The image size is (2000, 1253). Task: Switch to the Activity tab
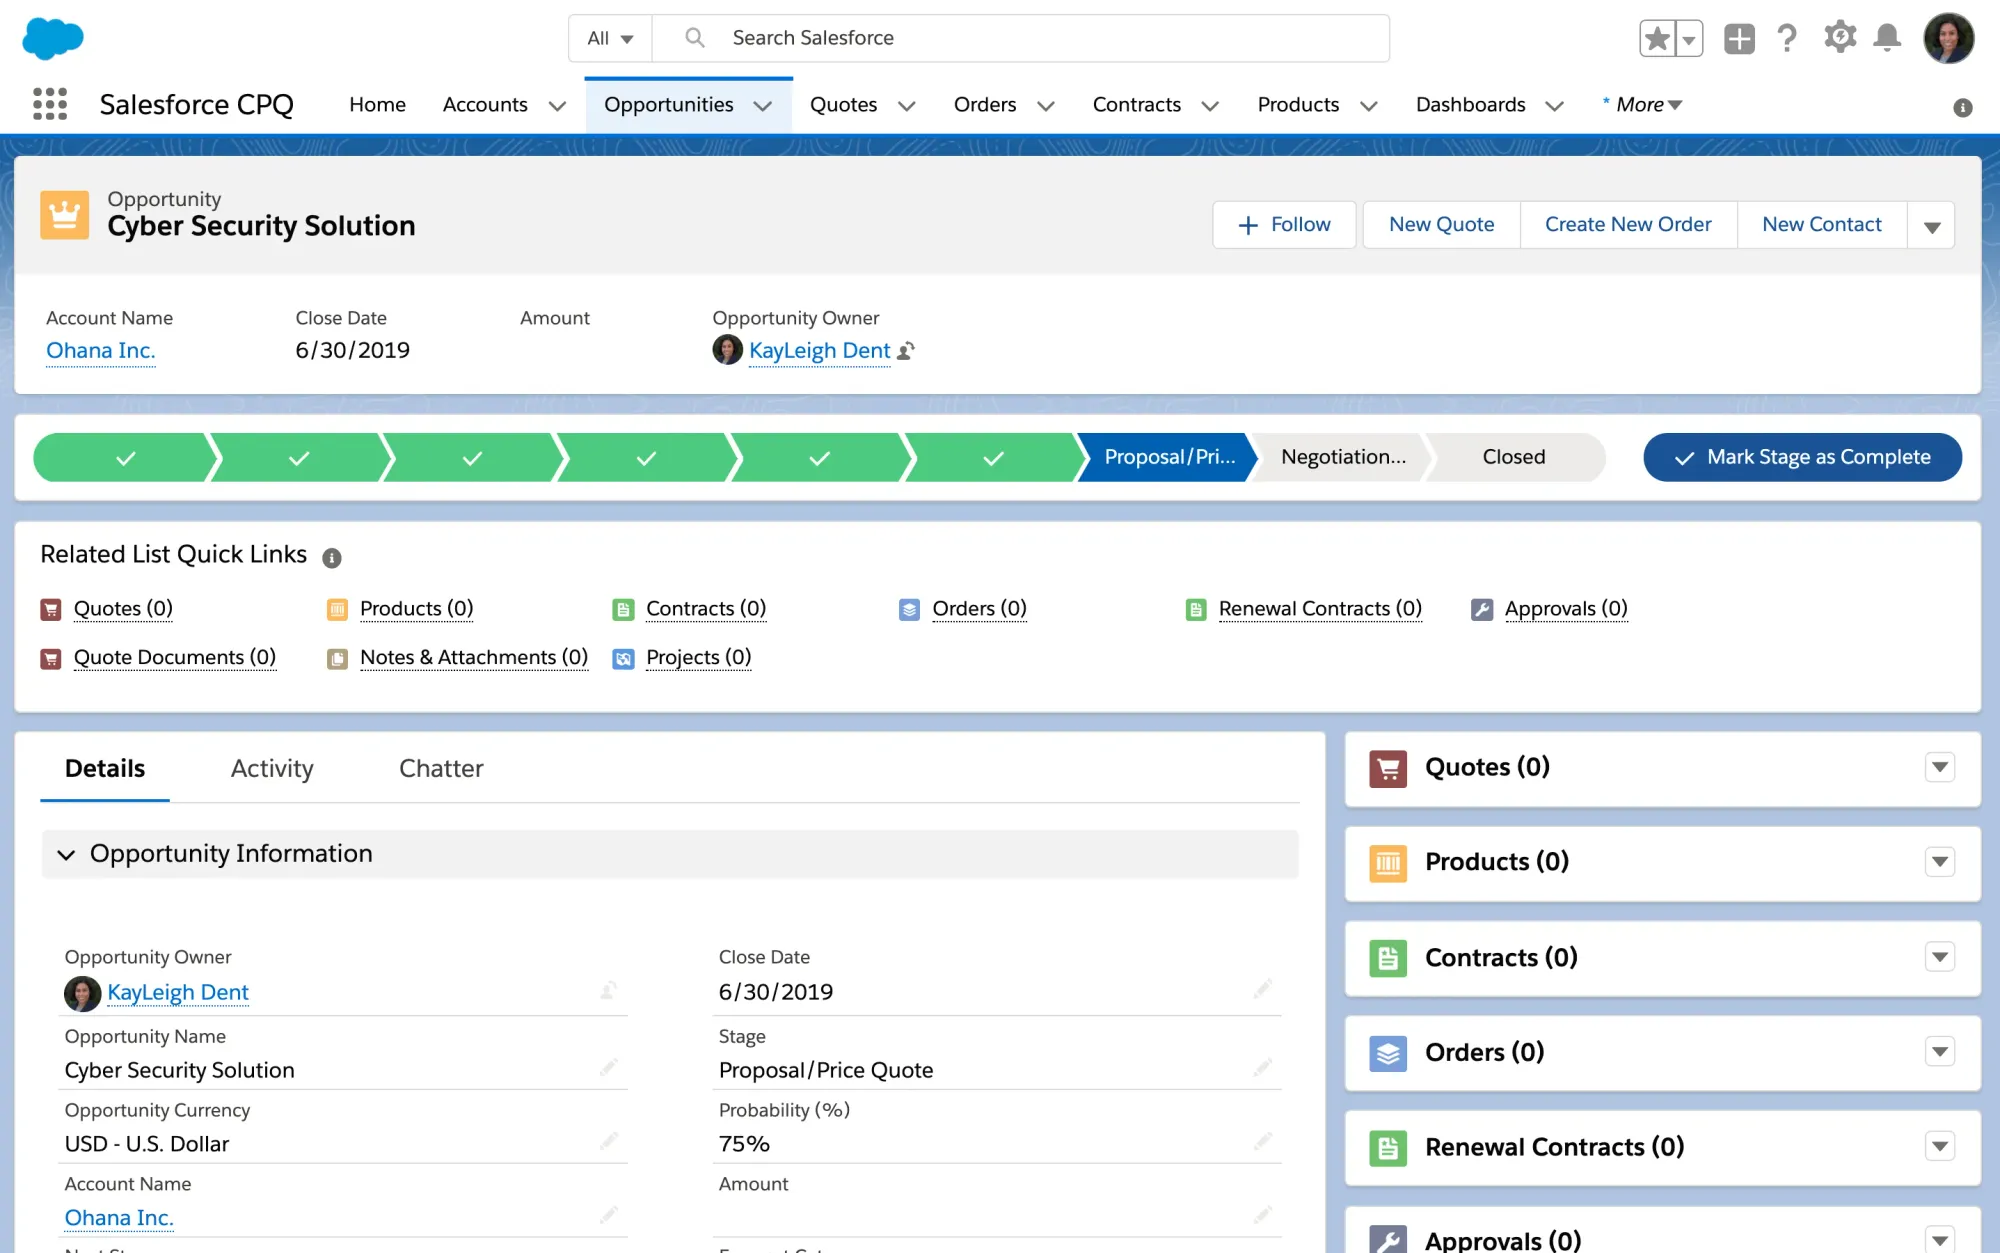pos(271,768)
